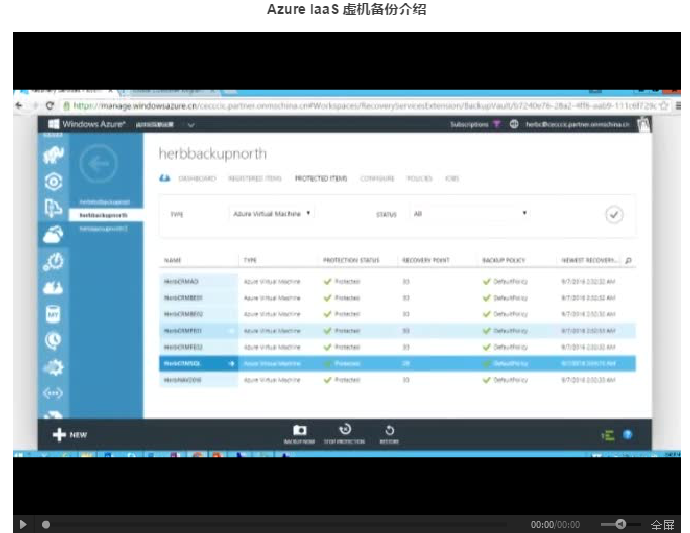Select the HerbNAV2016 row name
690x533 pixels.
183,380
